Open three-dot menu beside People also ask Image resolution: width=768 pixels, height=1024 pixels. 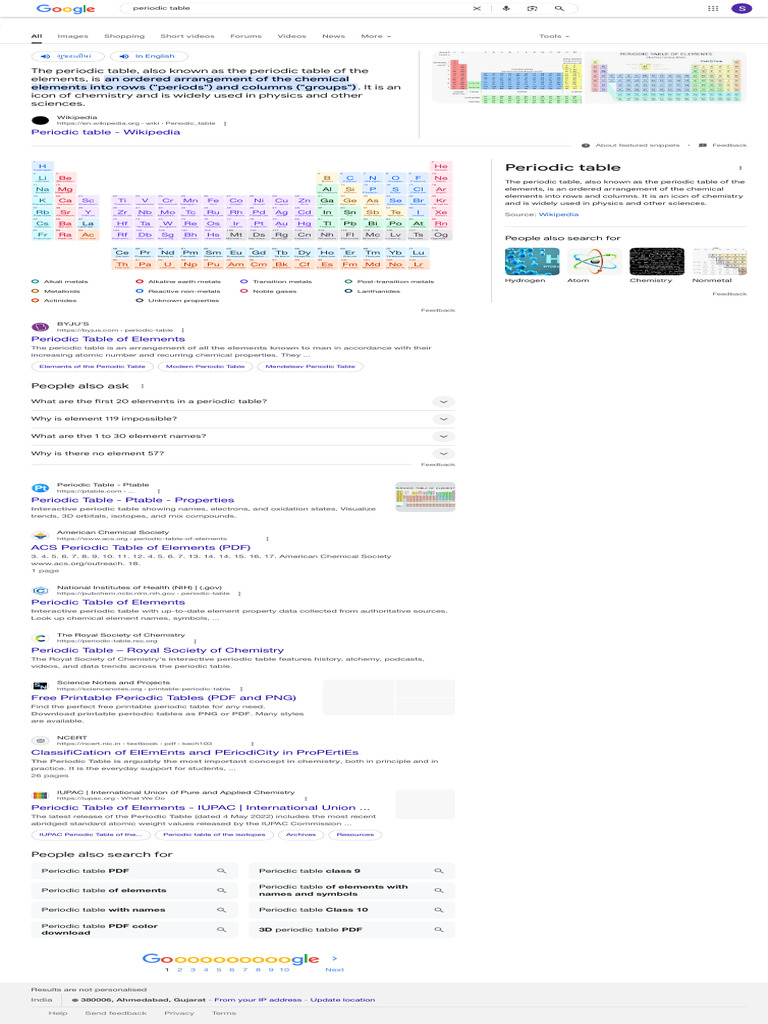click(x=142, y=386)
